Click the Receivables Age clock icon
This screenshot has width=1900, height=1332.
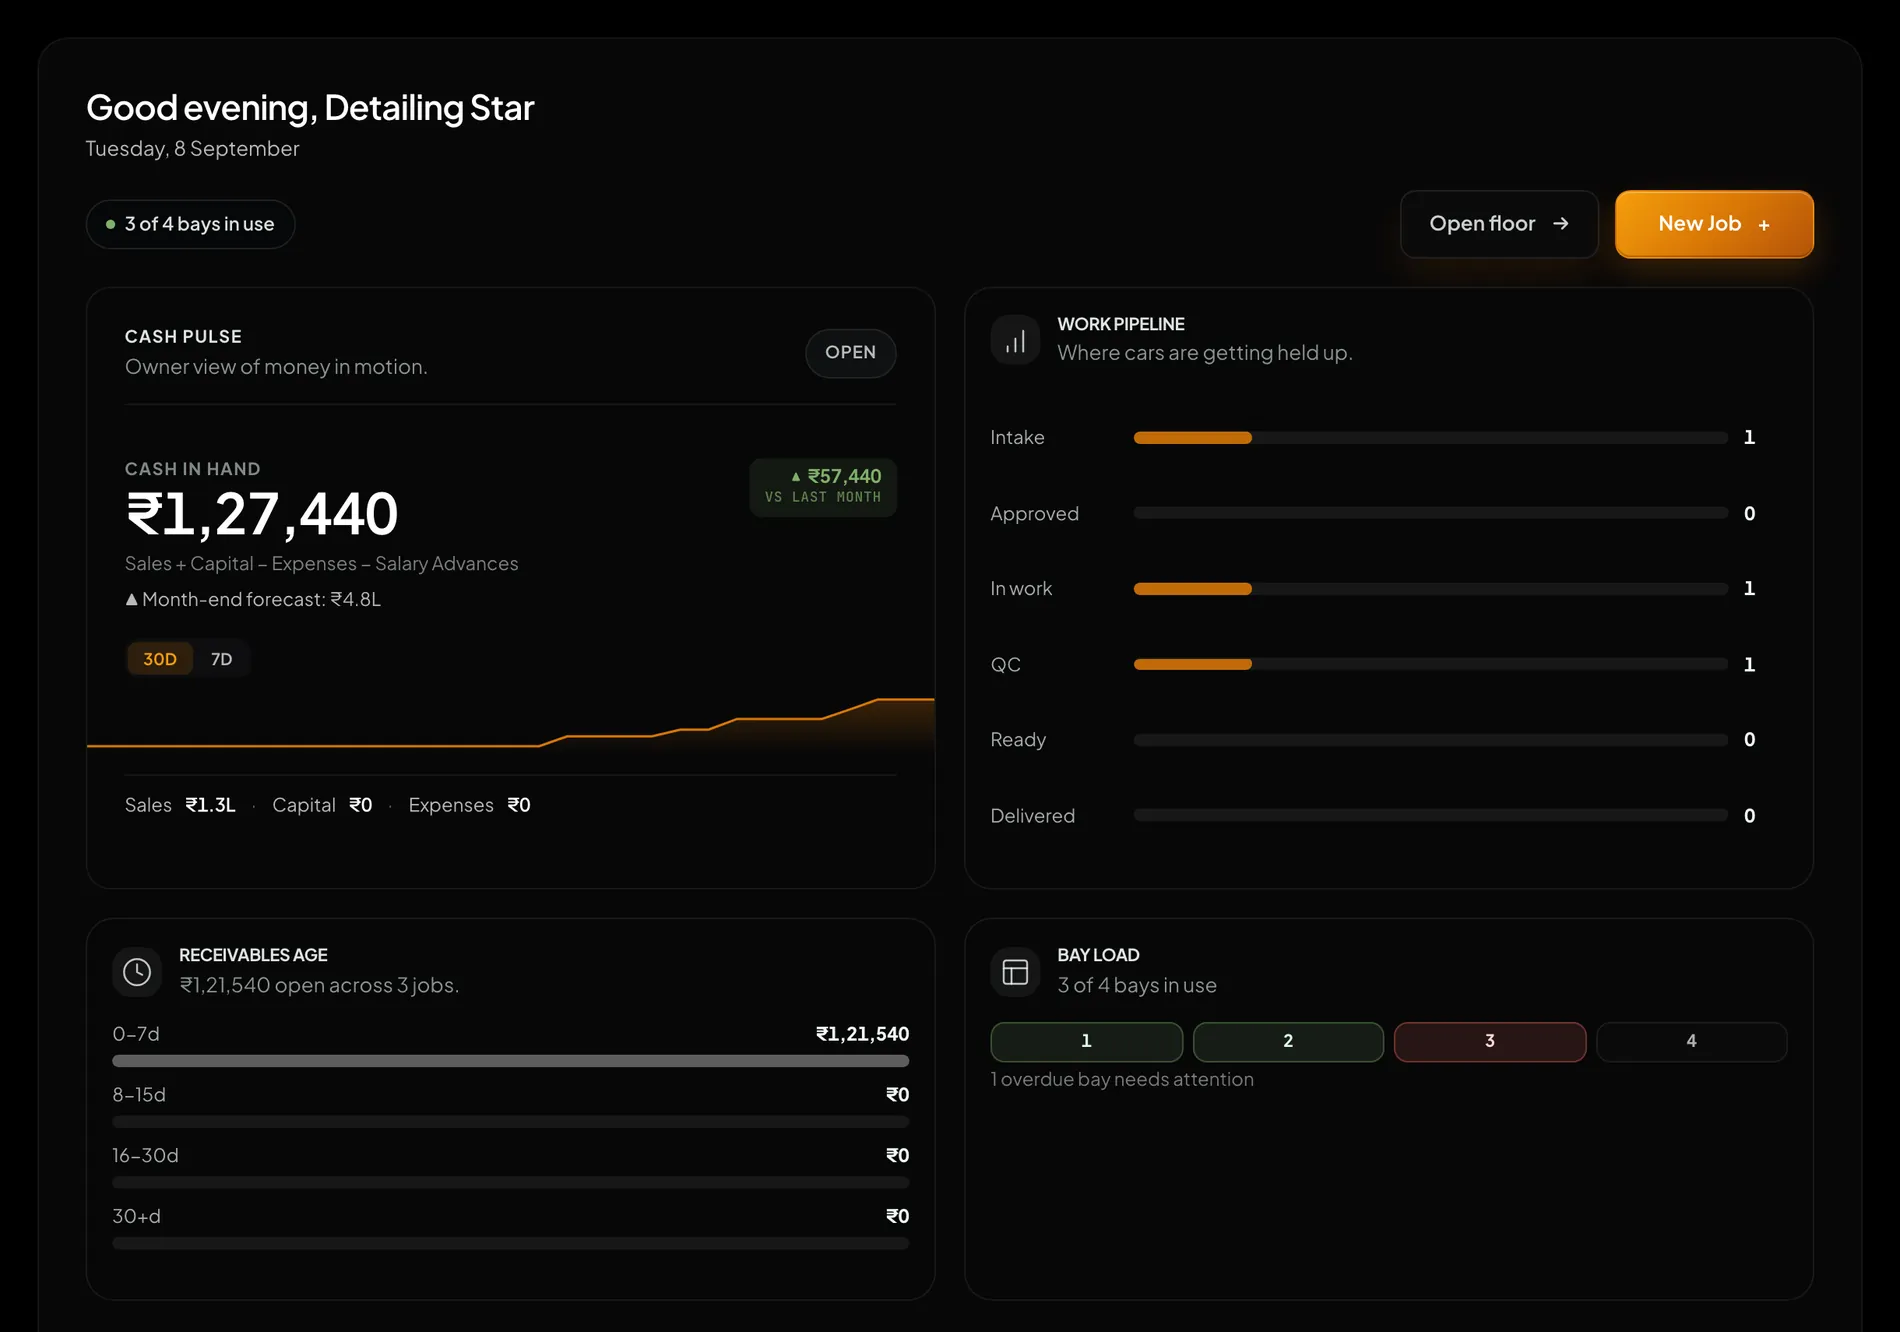(x=137, y=972)
